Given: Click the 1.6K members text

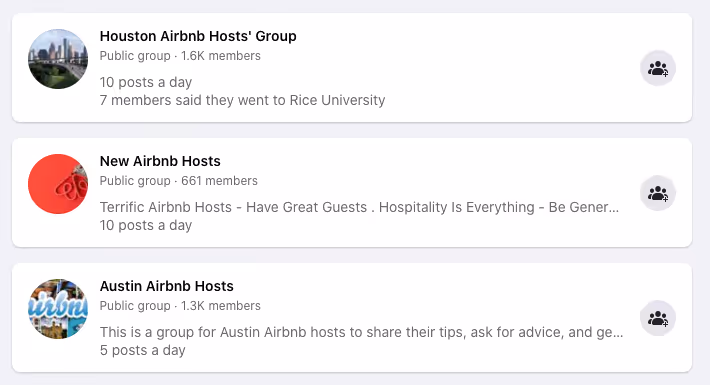Looking at the screenshot, I should (x=221, y=56).
